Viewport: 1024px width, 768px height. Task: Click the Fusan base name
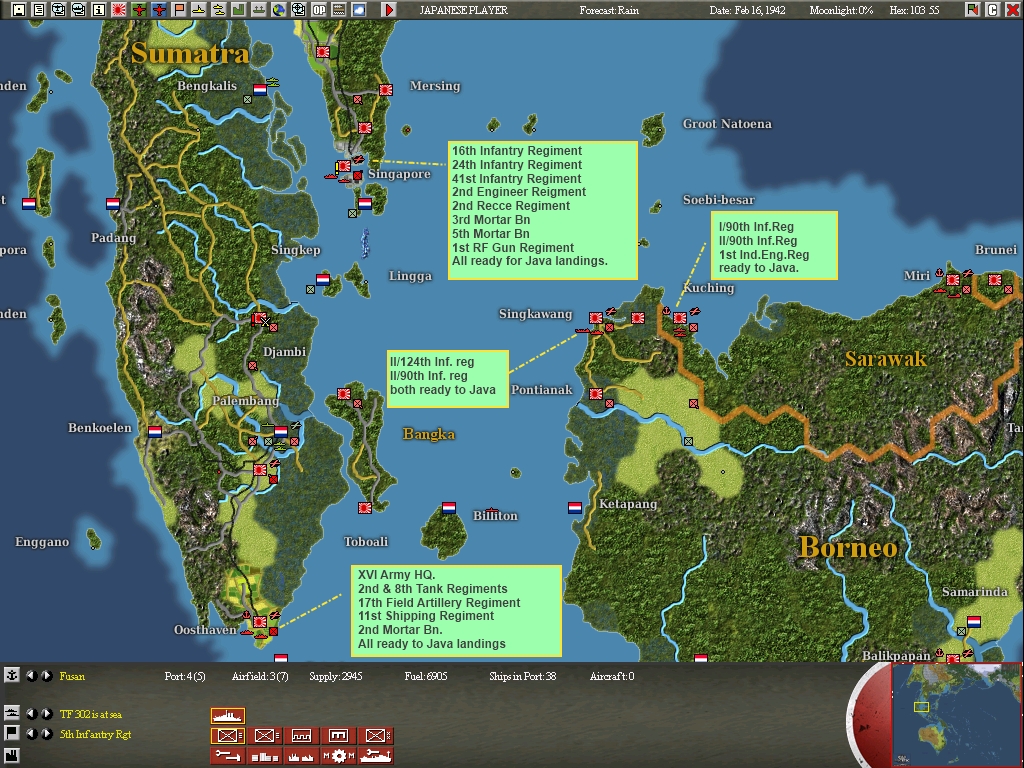pyautogui.click(x=72, y=676)
